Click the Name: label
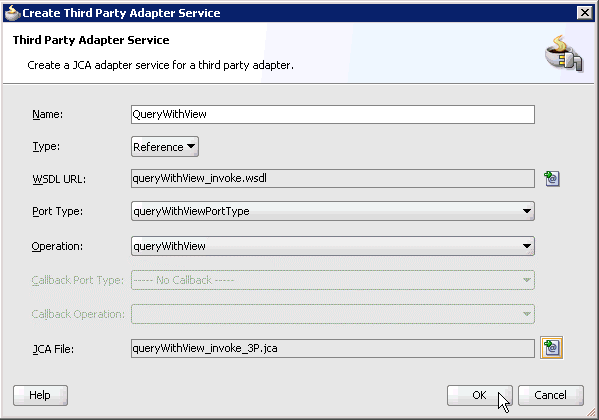The image size is (599, 420). pos(47,114)
